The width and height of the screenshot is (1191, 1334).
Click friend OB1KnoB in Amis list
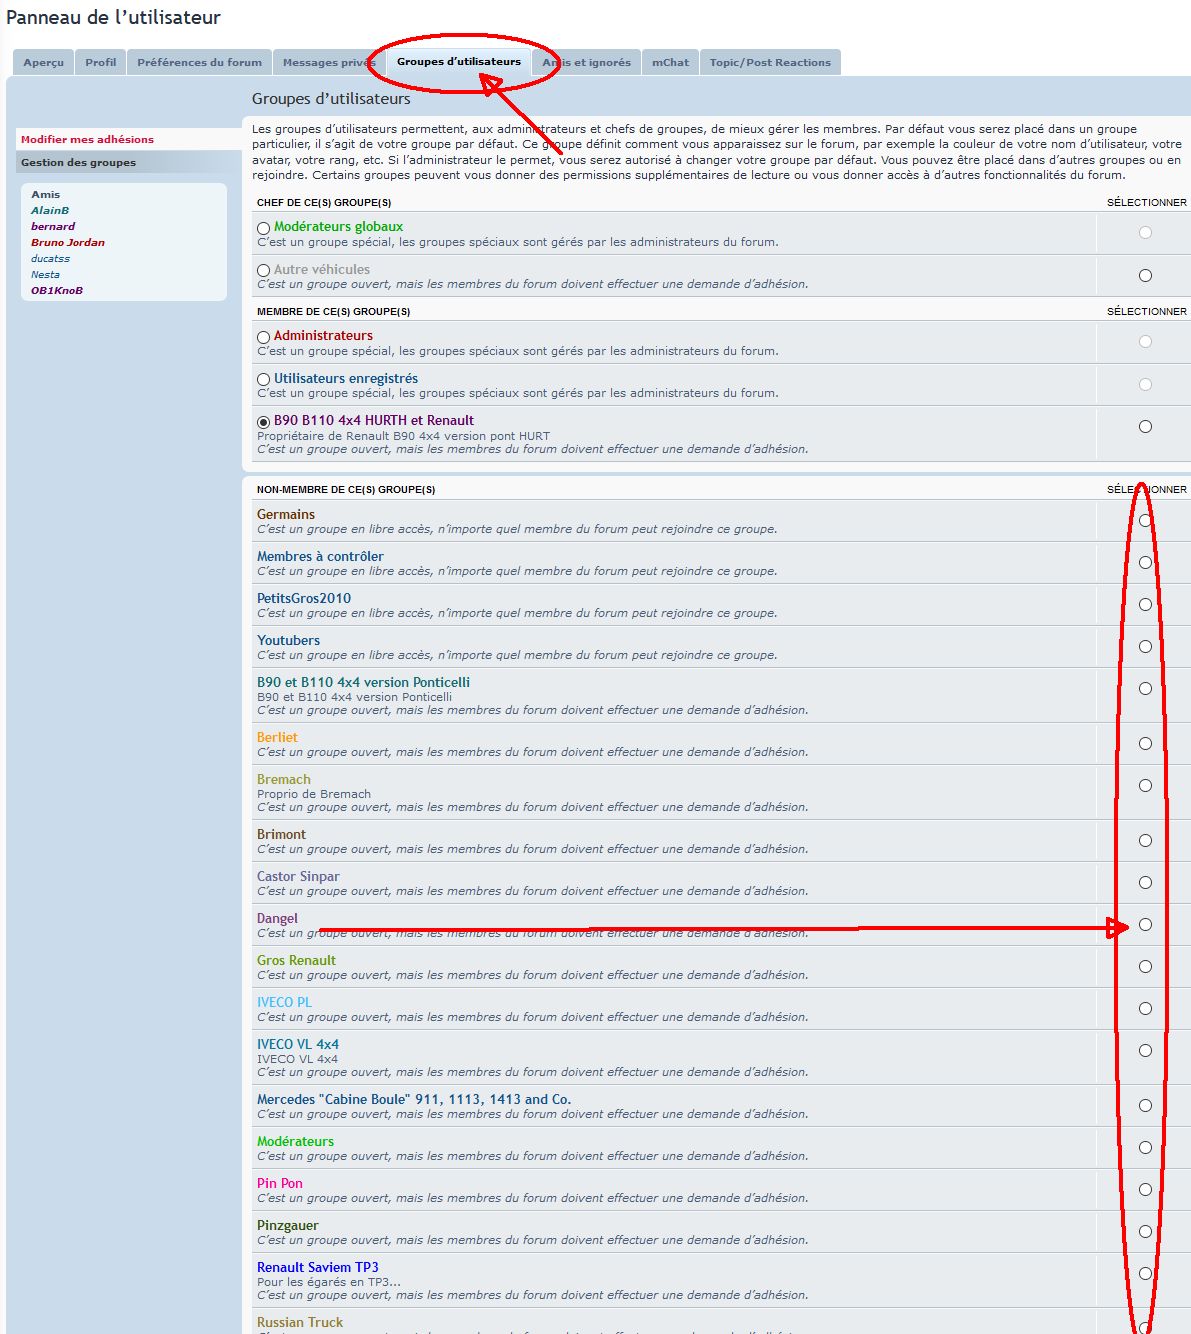point(57,291)
